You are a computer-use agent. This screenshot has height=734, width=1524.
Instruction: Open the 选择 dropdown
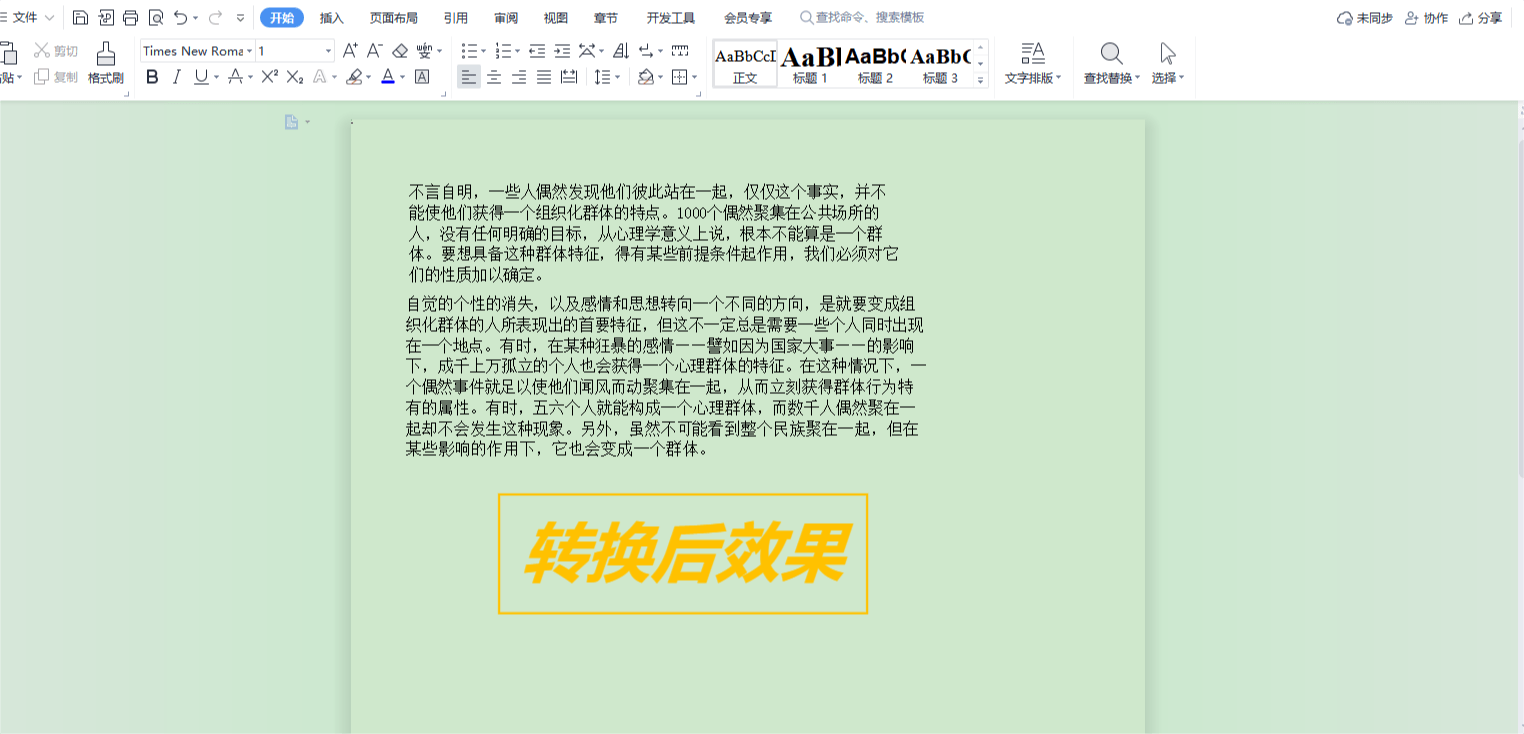1182,78
